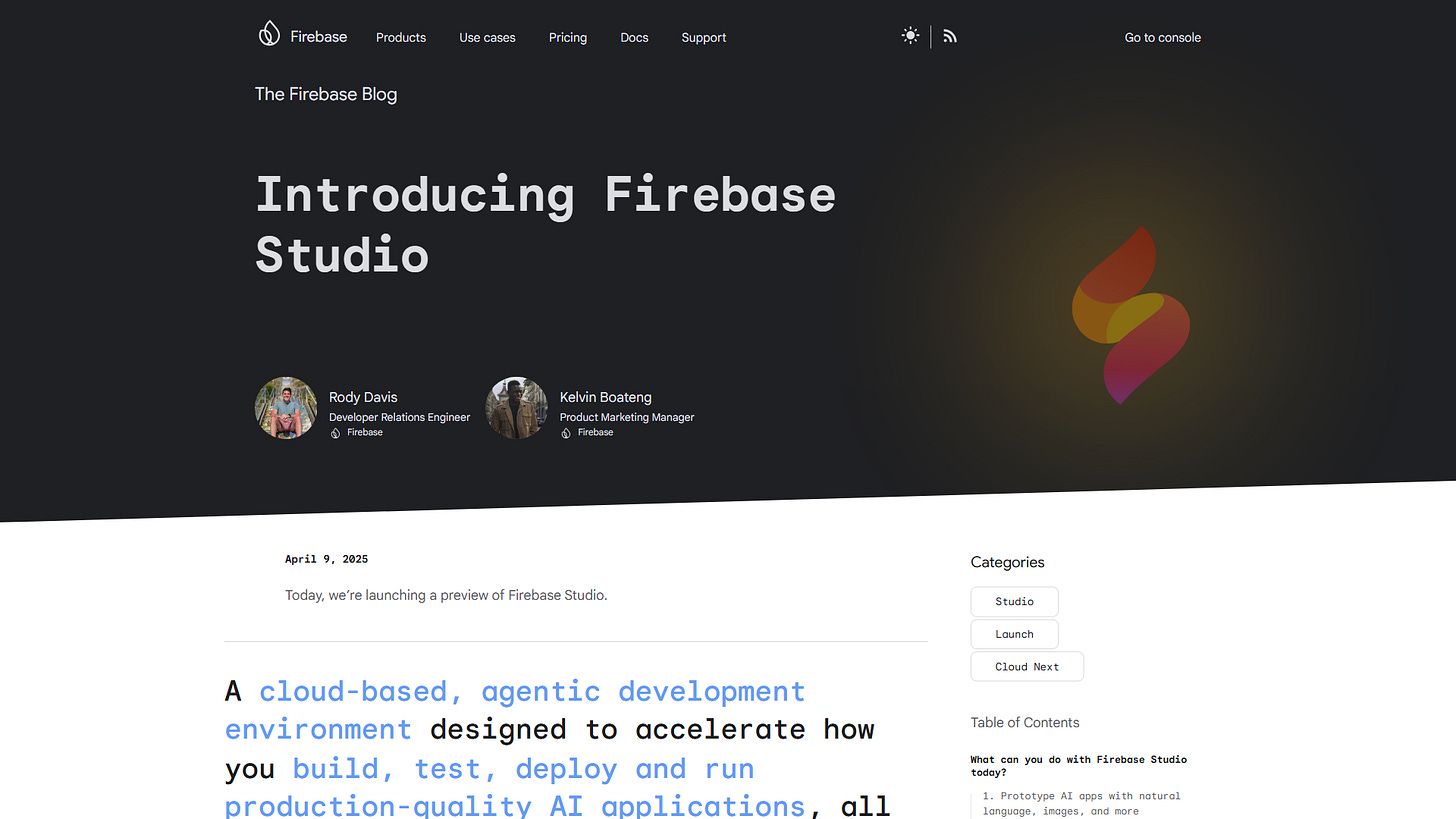Toggle the light/dark theme sun icon
1456x819 pixels.
(x=910, y=36)
